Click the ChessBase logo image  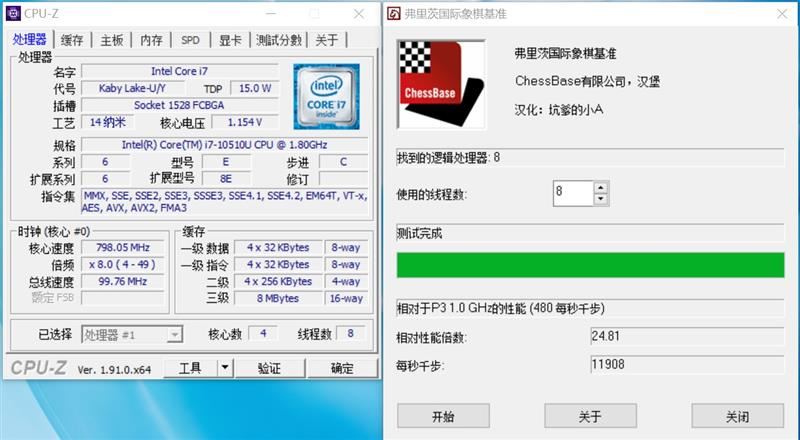pos(441,84)
